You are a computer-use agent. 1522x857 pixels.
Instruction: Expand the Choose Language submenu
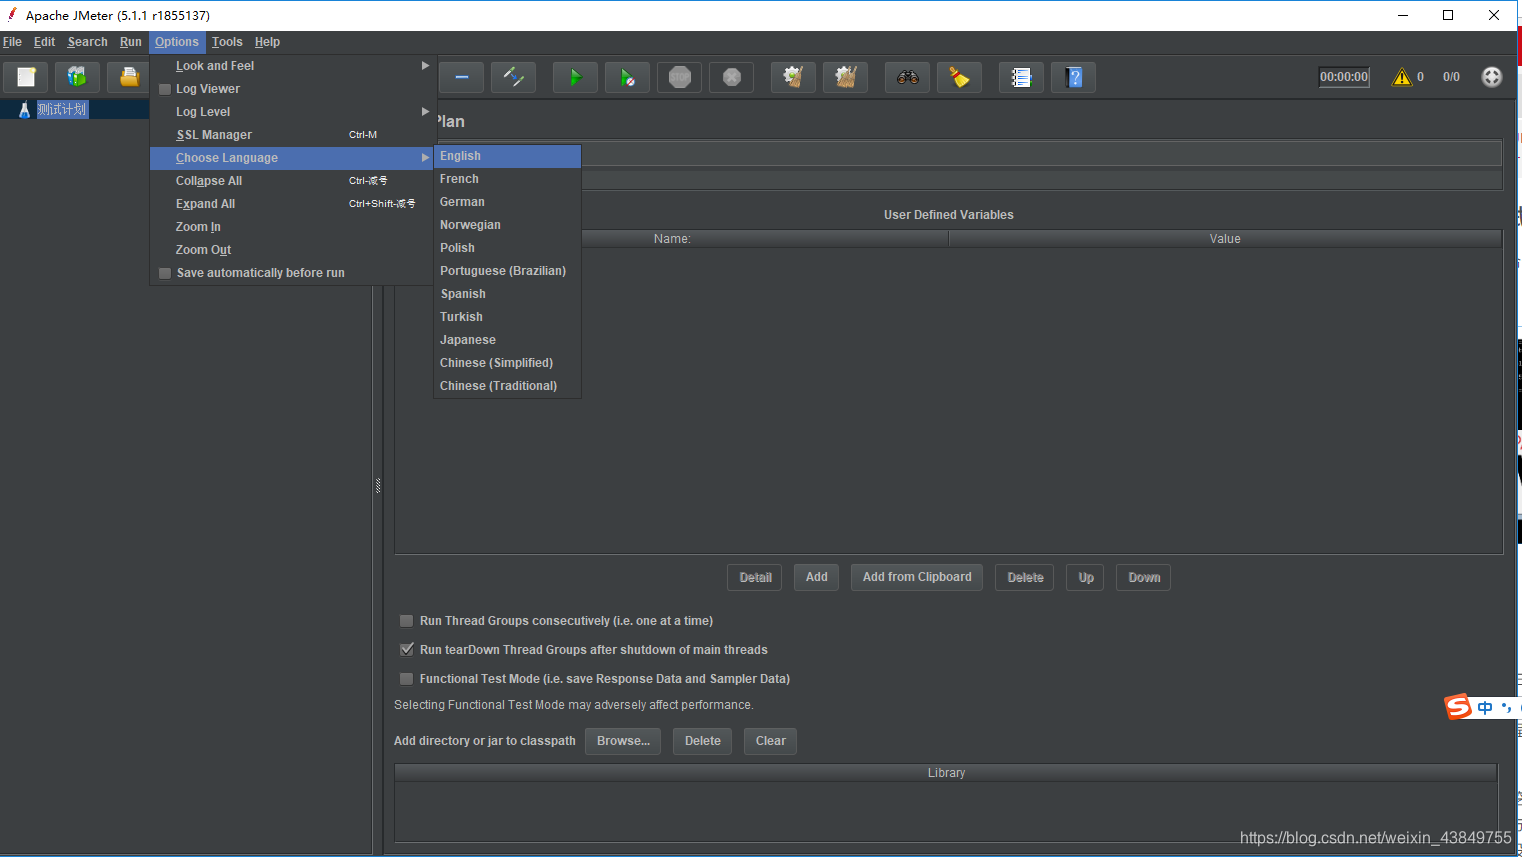292,158
